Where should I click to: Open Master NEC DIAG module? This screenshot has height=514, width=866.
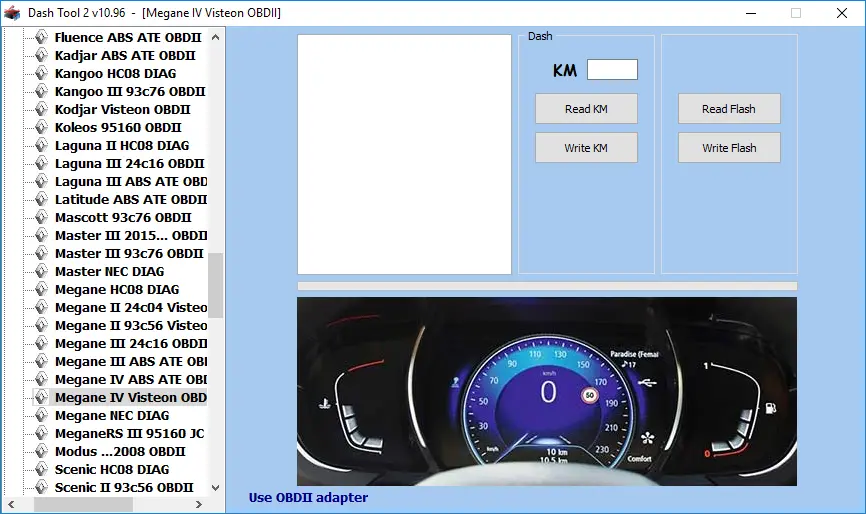click(x=109, y=271)
